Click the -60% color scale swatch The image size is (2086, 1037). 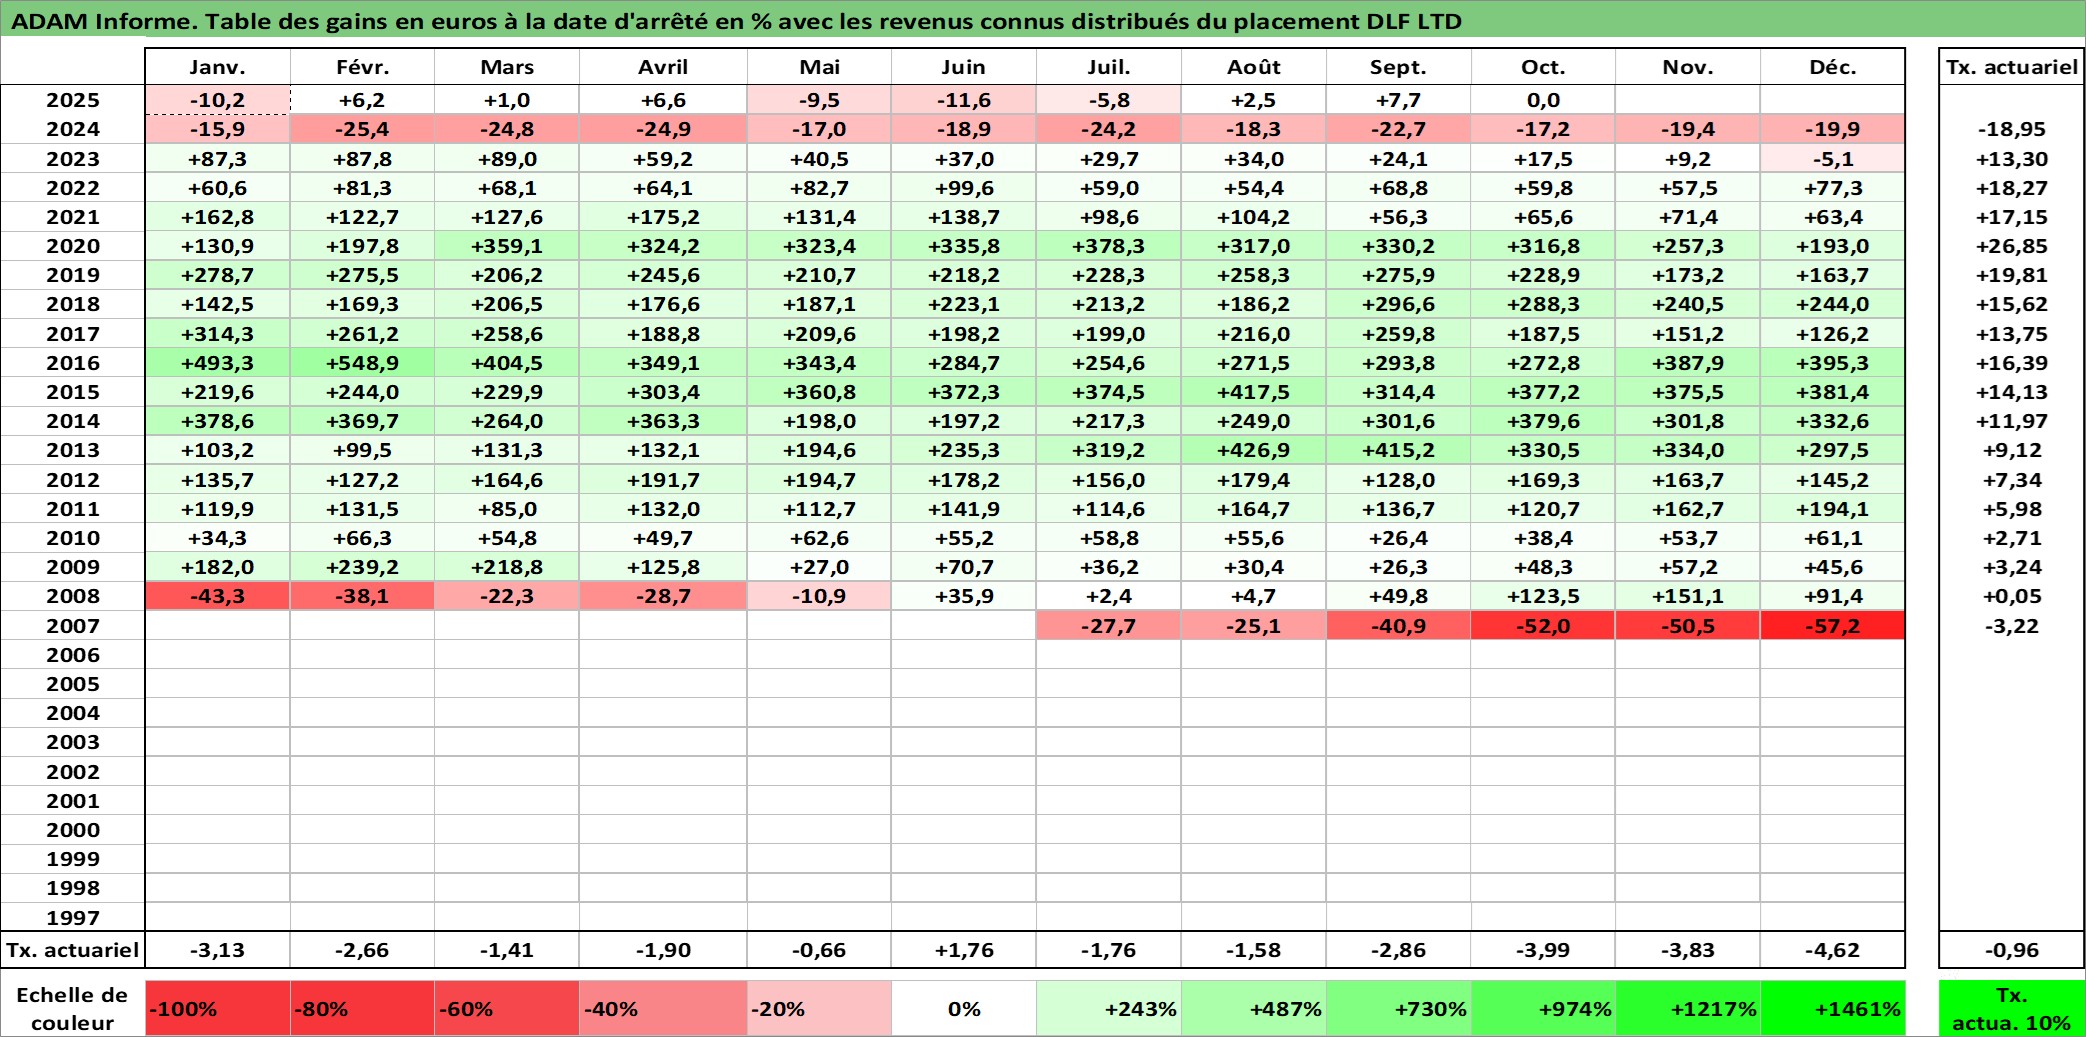(x=507, y=1008)
